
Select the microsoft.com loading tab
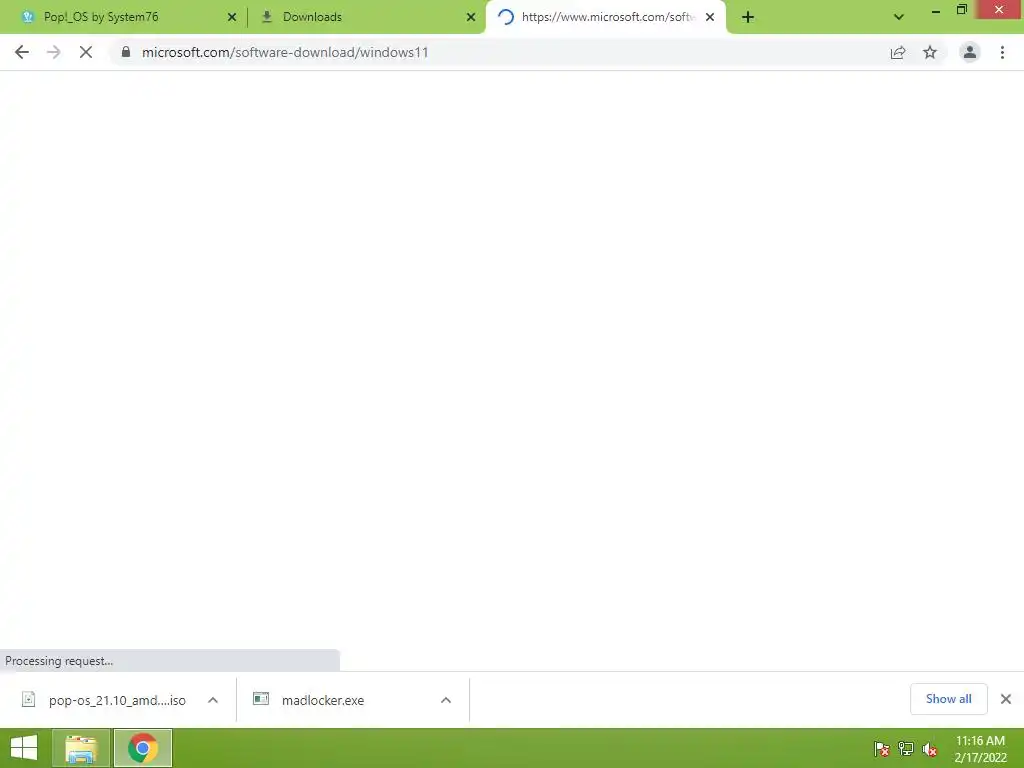tap(605, 17)
